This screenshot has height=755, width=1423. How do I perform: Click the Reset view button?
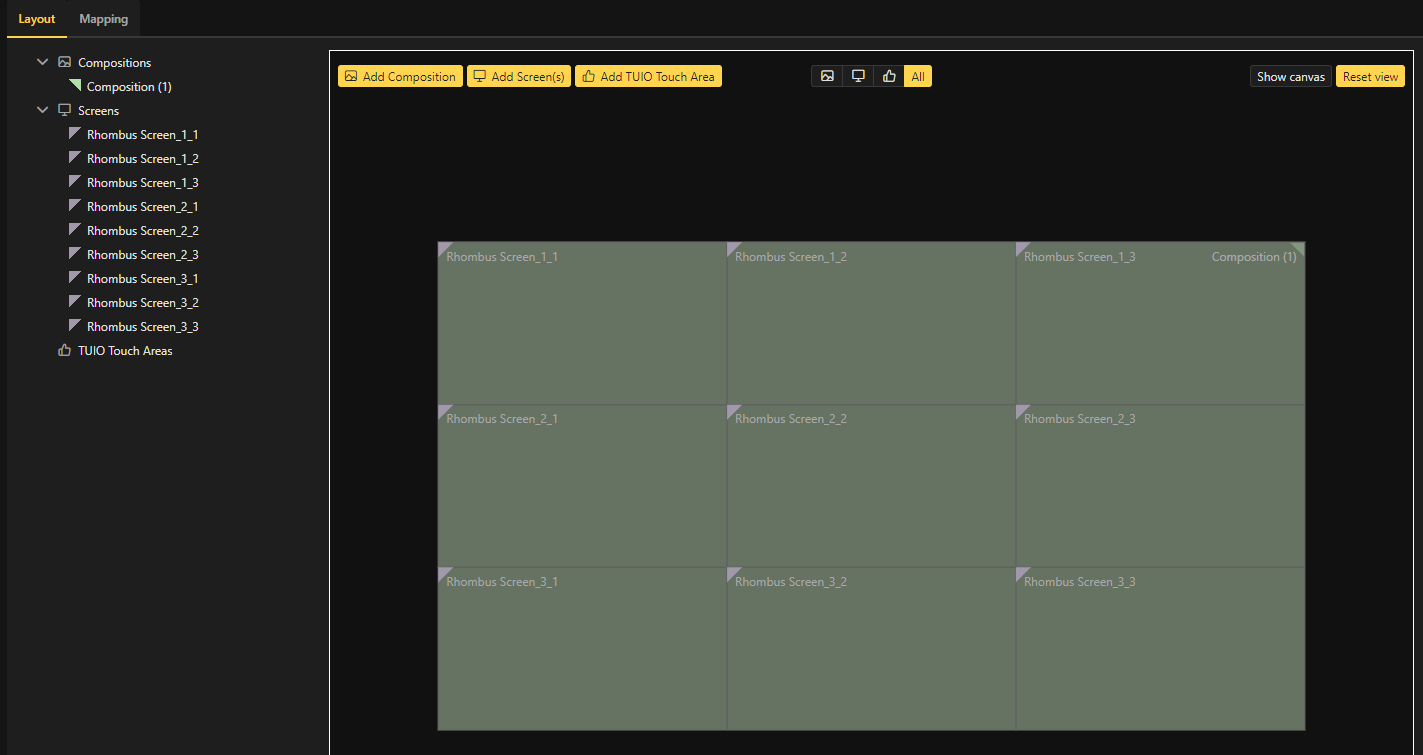point(1370,77)
